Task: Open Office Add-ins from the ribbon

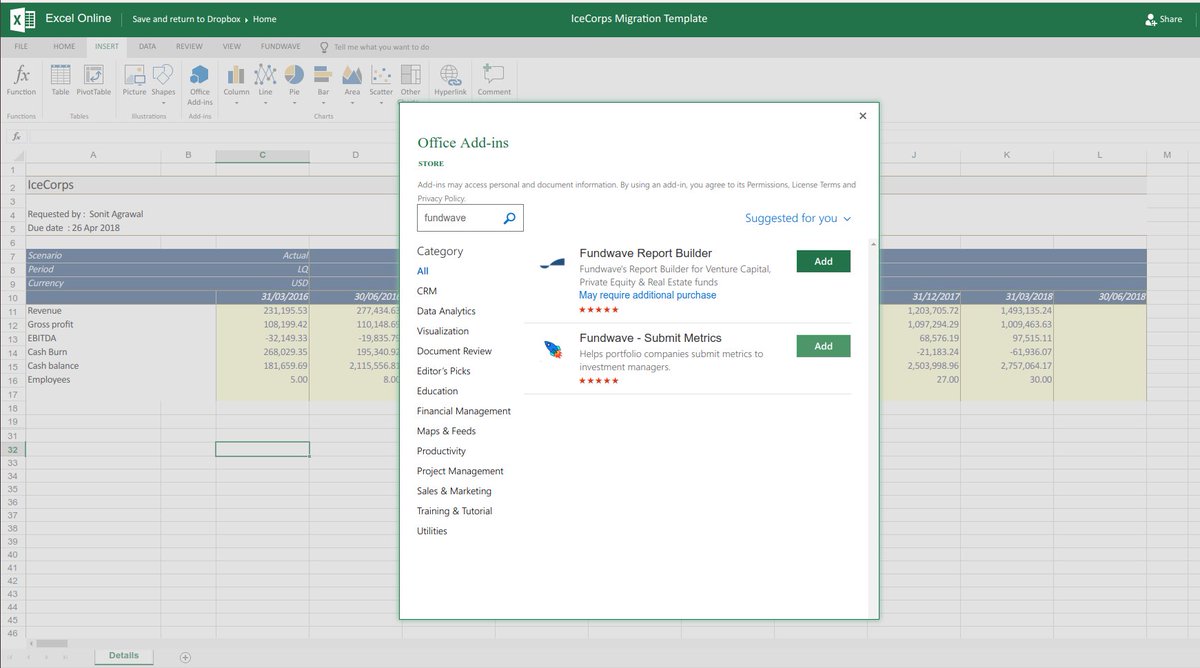Action: [x=200, y=85]
